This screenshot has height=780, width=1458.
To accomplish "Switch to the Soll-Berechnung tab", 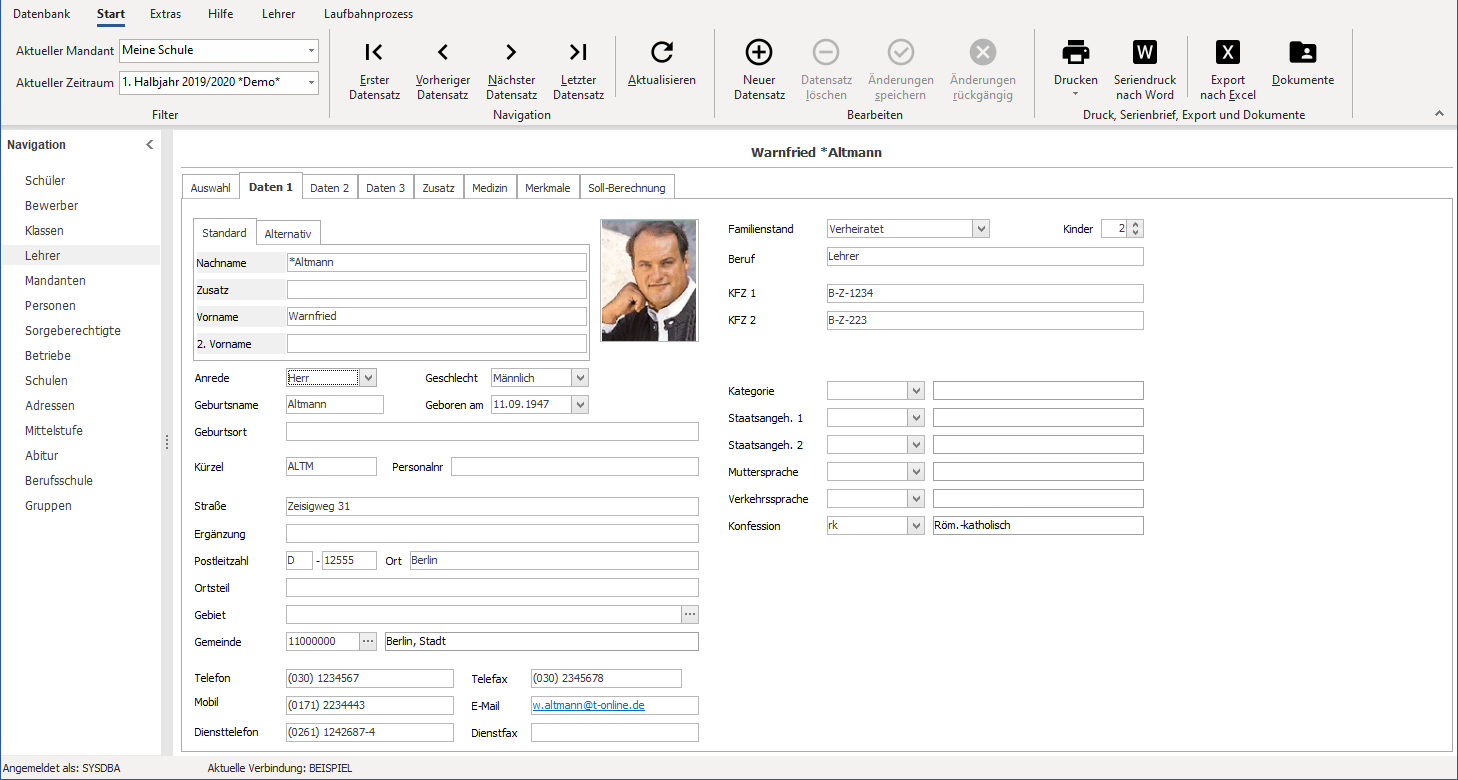I will 627,187.
